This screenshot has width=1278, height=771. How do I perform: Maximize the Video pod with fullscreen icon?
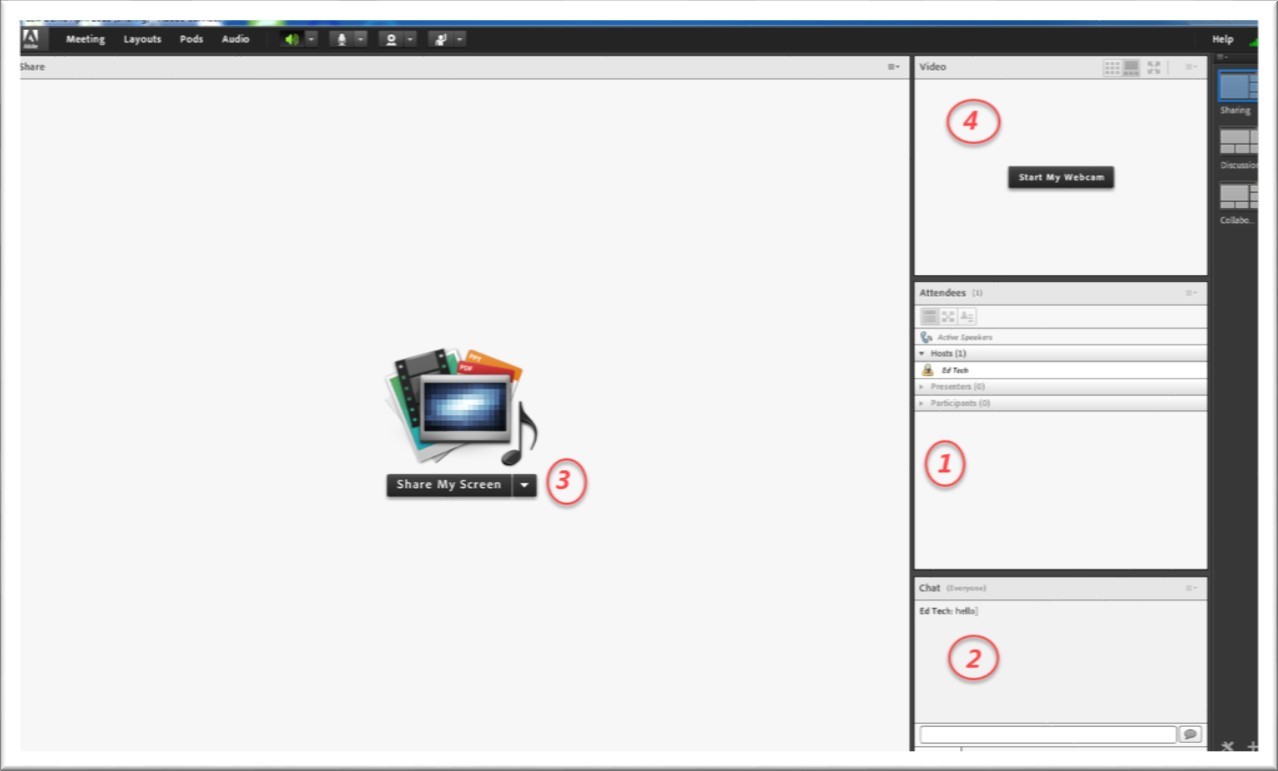pyautogui.click(x=1154, y=67)
